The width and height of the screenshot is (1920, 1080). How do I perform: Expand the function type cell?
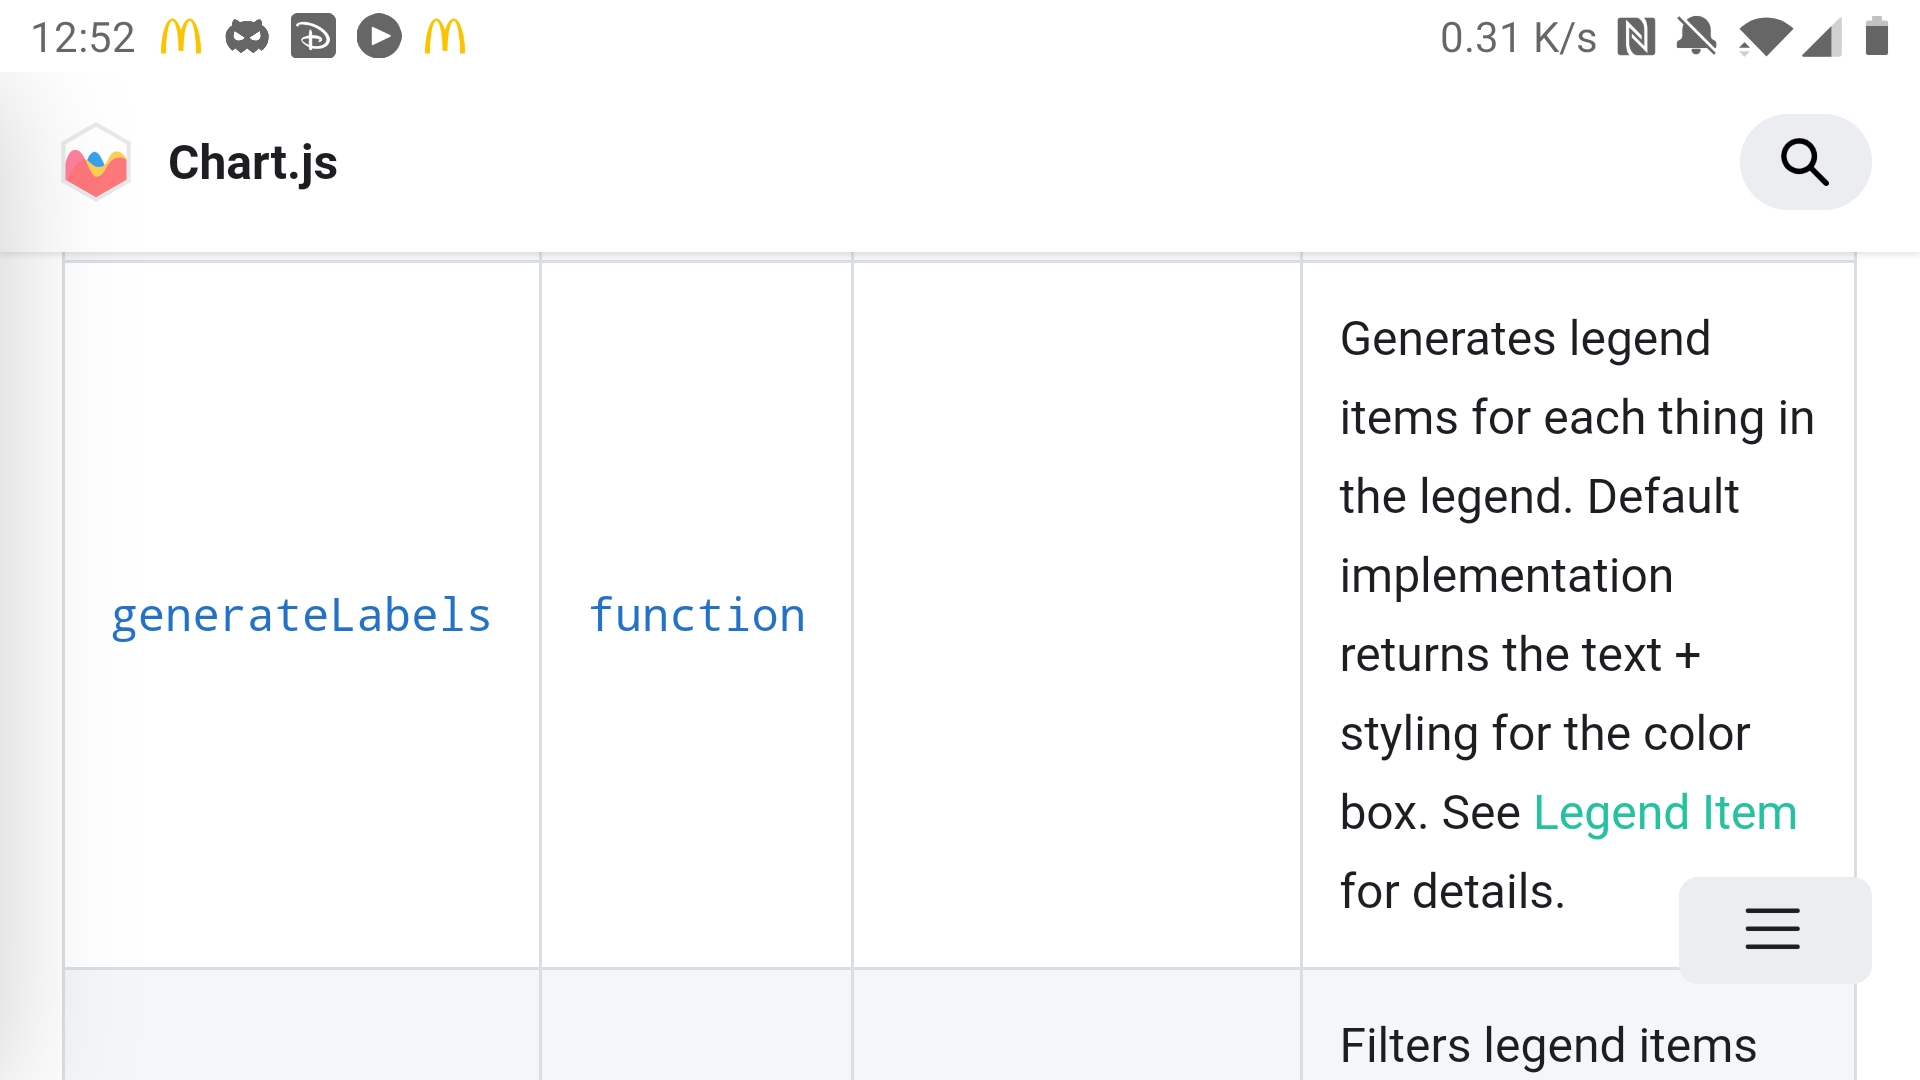(x=697, y=615)
